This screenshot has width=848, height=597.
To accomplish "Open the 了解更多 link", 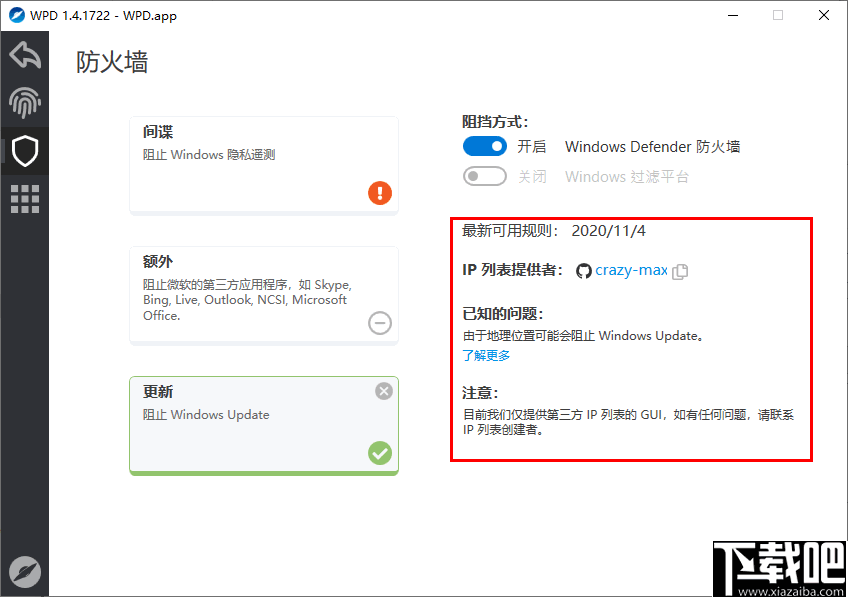I will click(x=486, y=355).
